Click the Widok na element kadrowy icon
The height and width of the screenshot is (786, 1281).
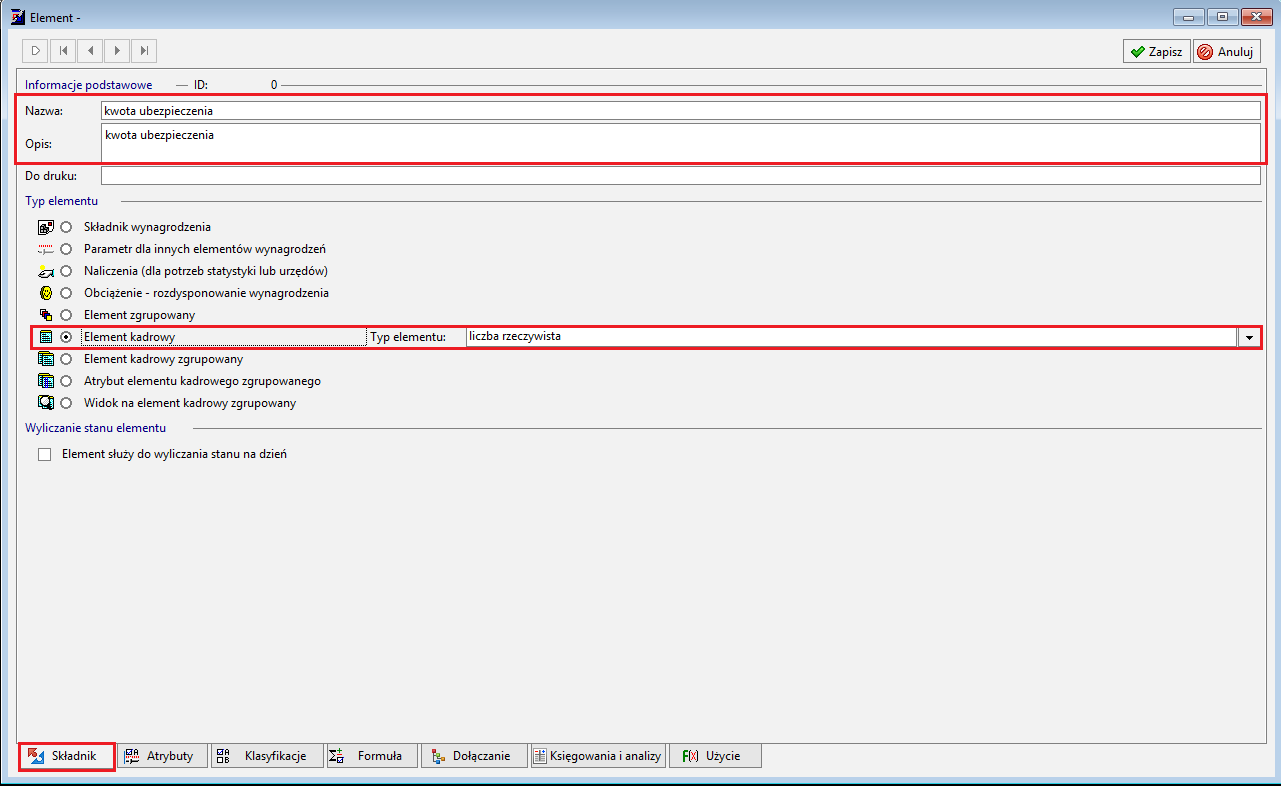[x=45, y=403]
